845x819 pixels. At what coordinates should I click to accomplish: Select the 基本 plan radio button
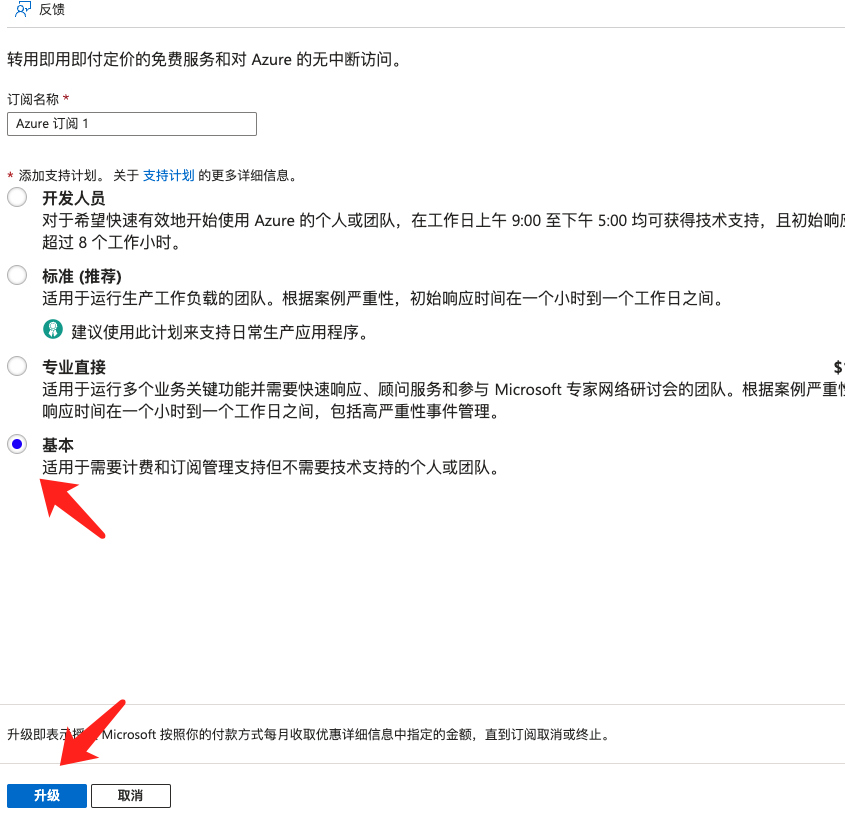tap(17, 444)
